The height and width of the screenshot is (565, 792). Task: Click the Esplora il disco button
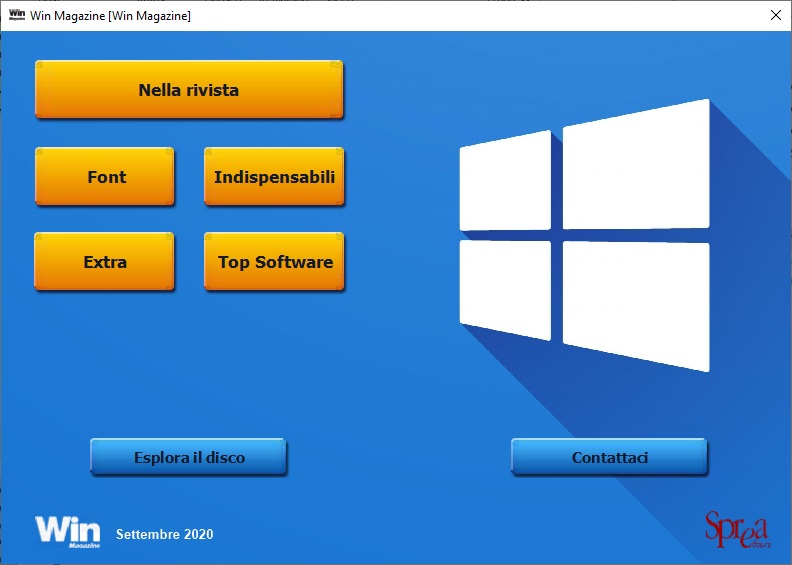click(x=188, y=457)
